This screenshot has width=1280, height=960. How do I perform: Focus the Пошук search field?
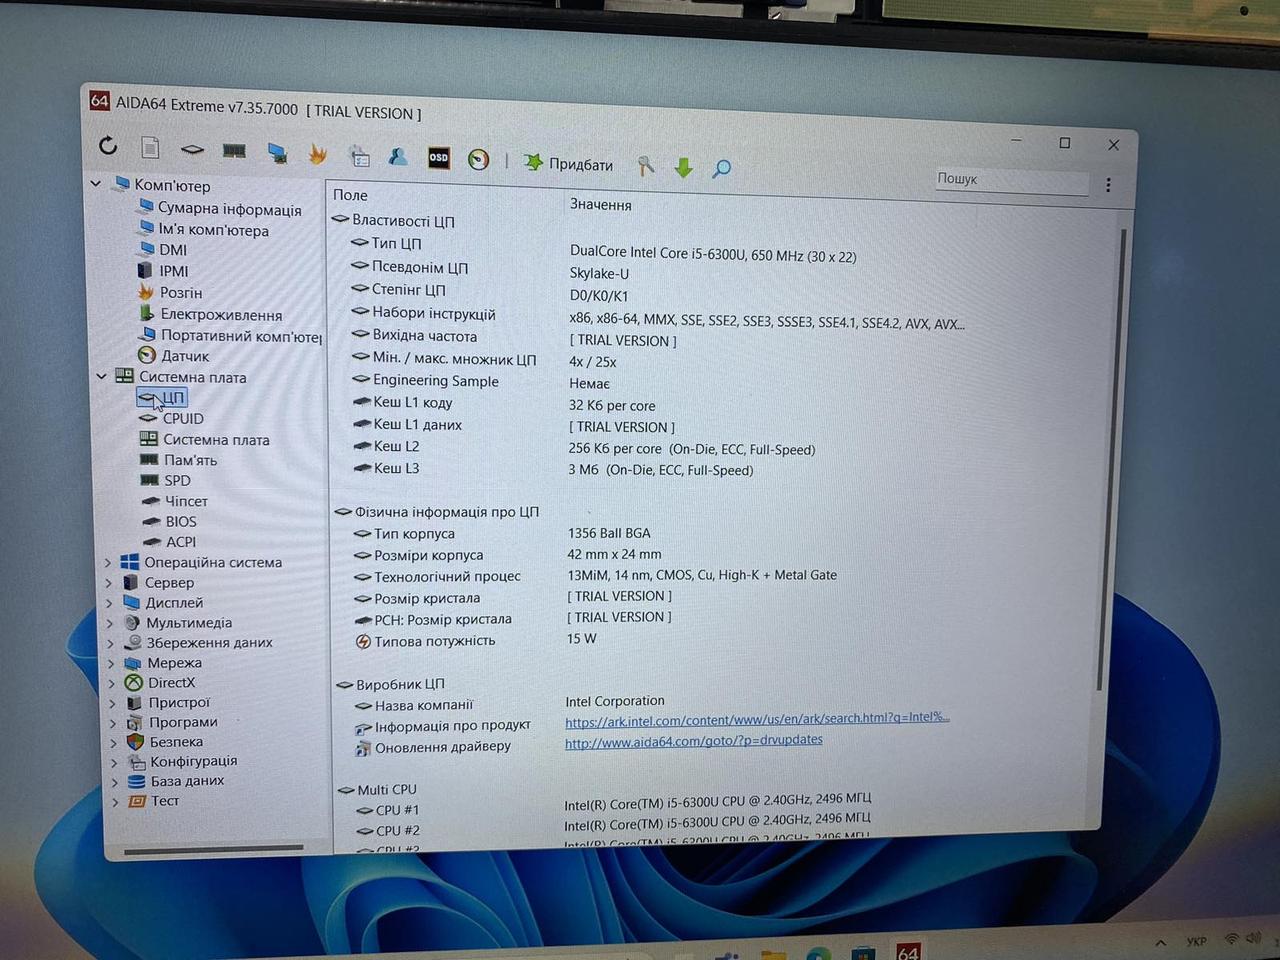tap(1011, 180)
